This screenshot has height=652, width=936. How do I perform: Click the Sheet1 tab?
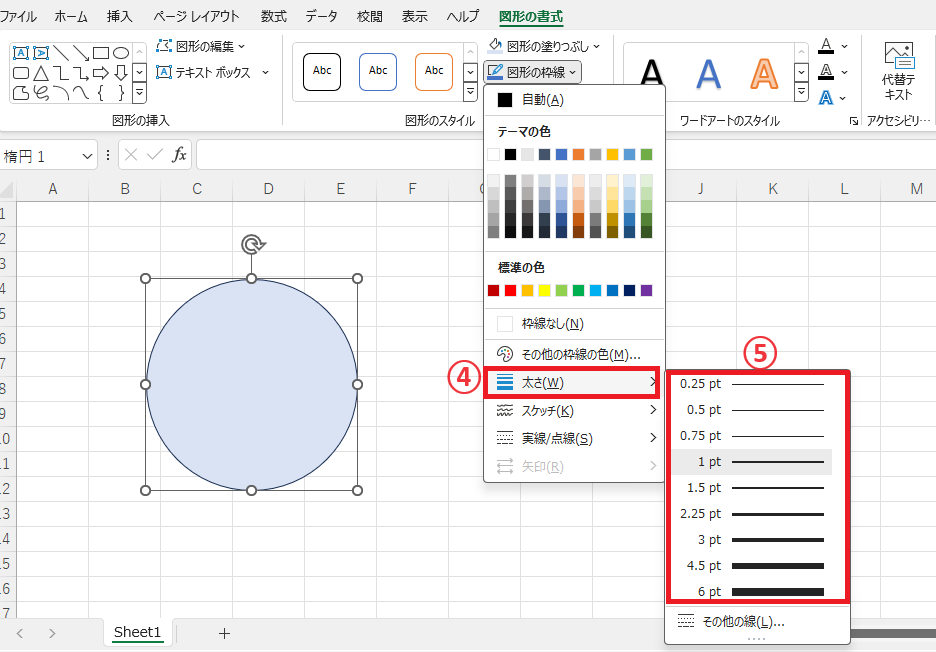[137, 633]
